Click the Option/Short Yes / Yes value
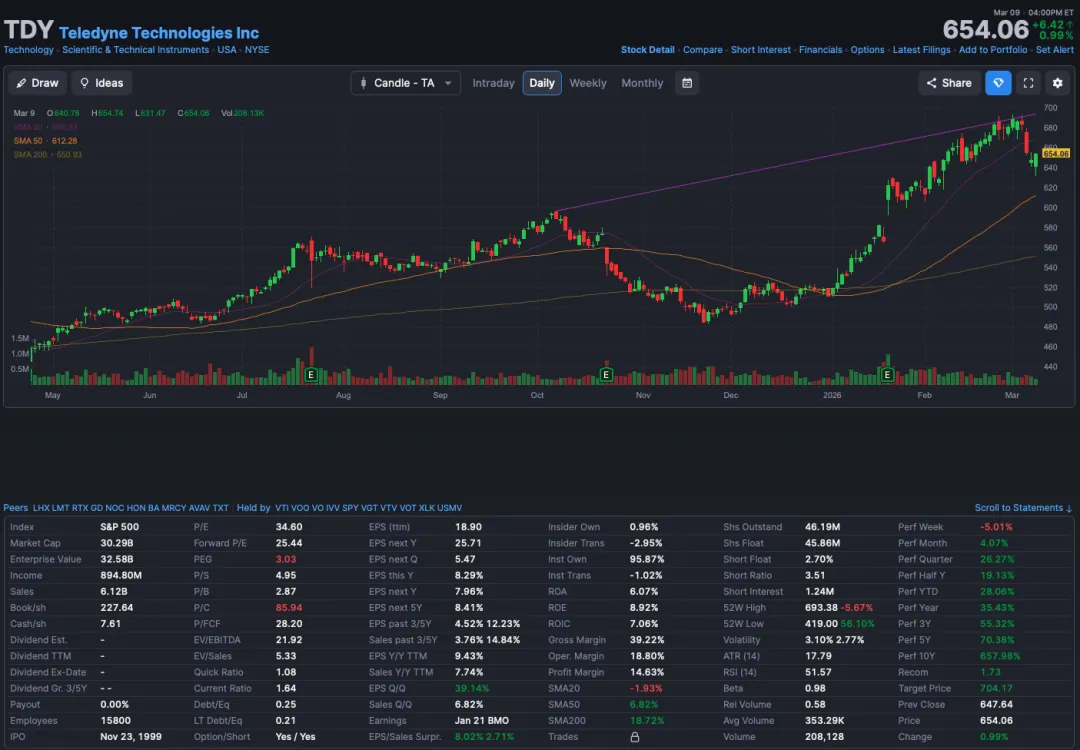Screen dimensions: 1080x750 click(295, 737)
